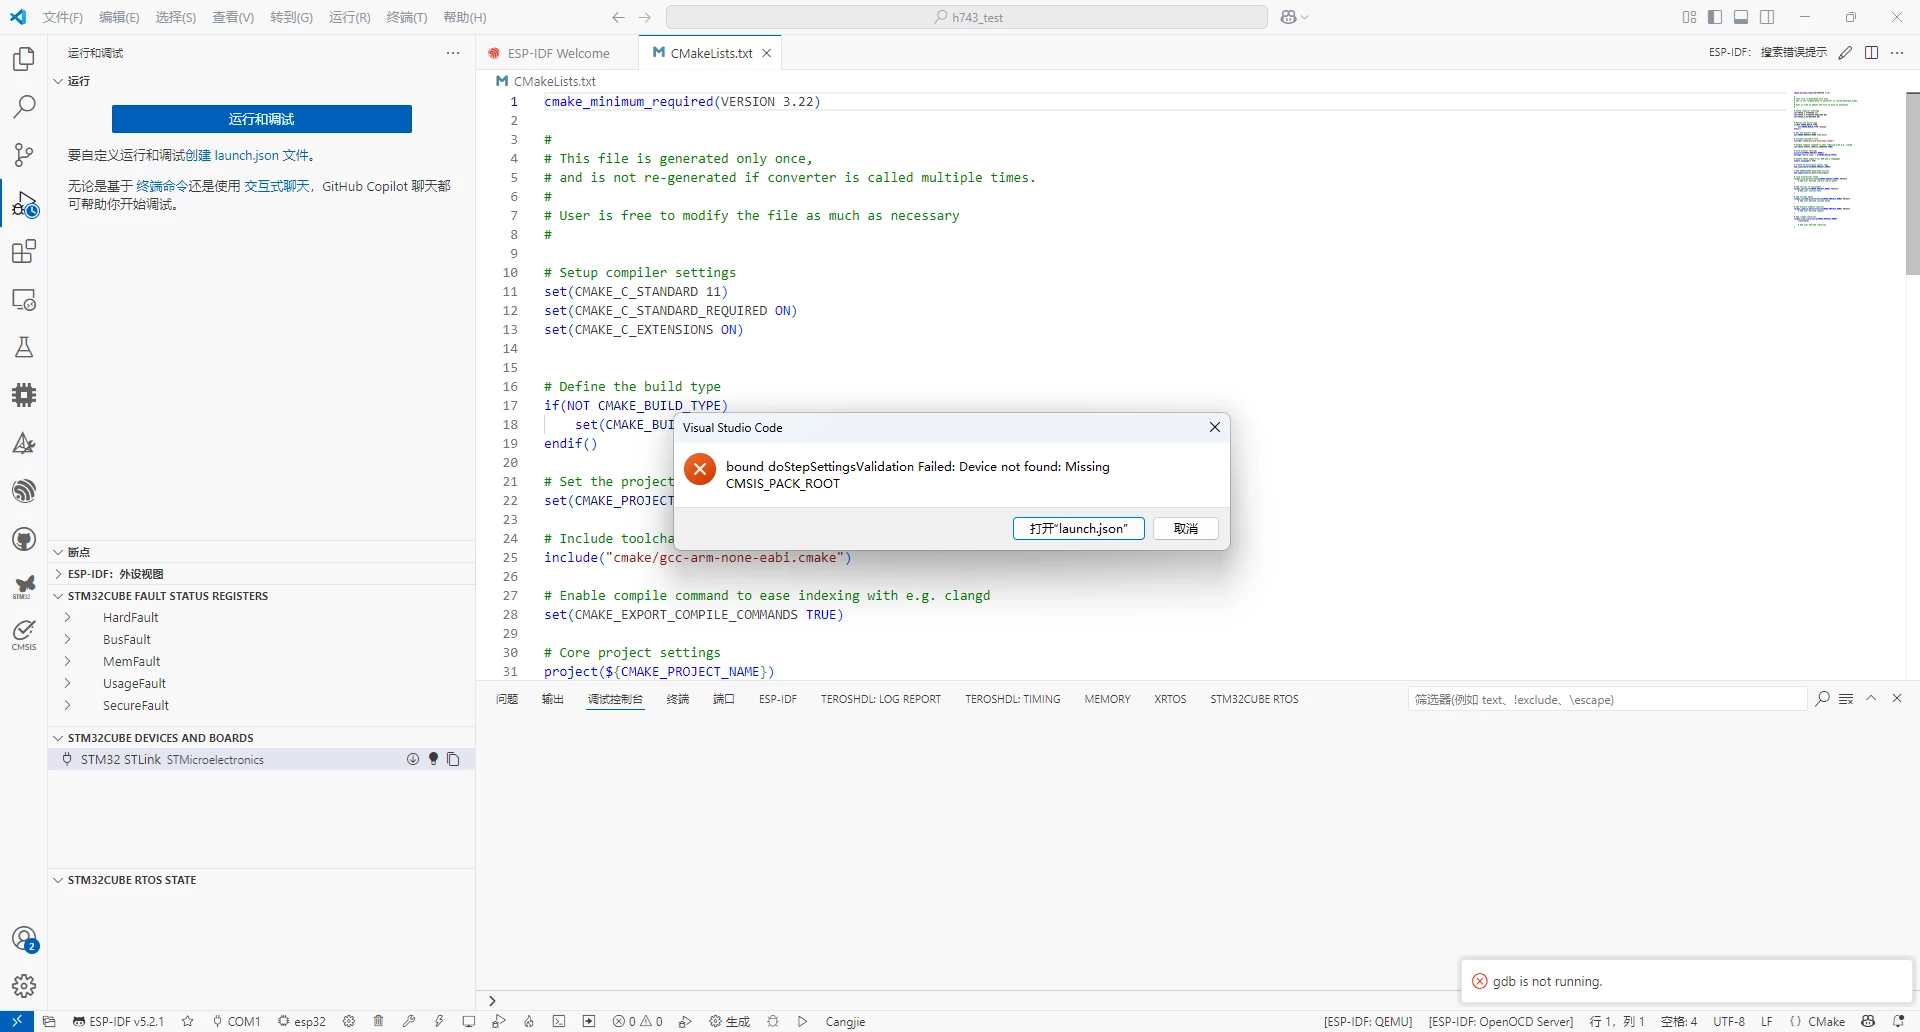
Task: Toggle the secondary side bar visibility
Action: pos(1767,17)
